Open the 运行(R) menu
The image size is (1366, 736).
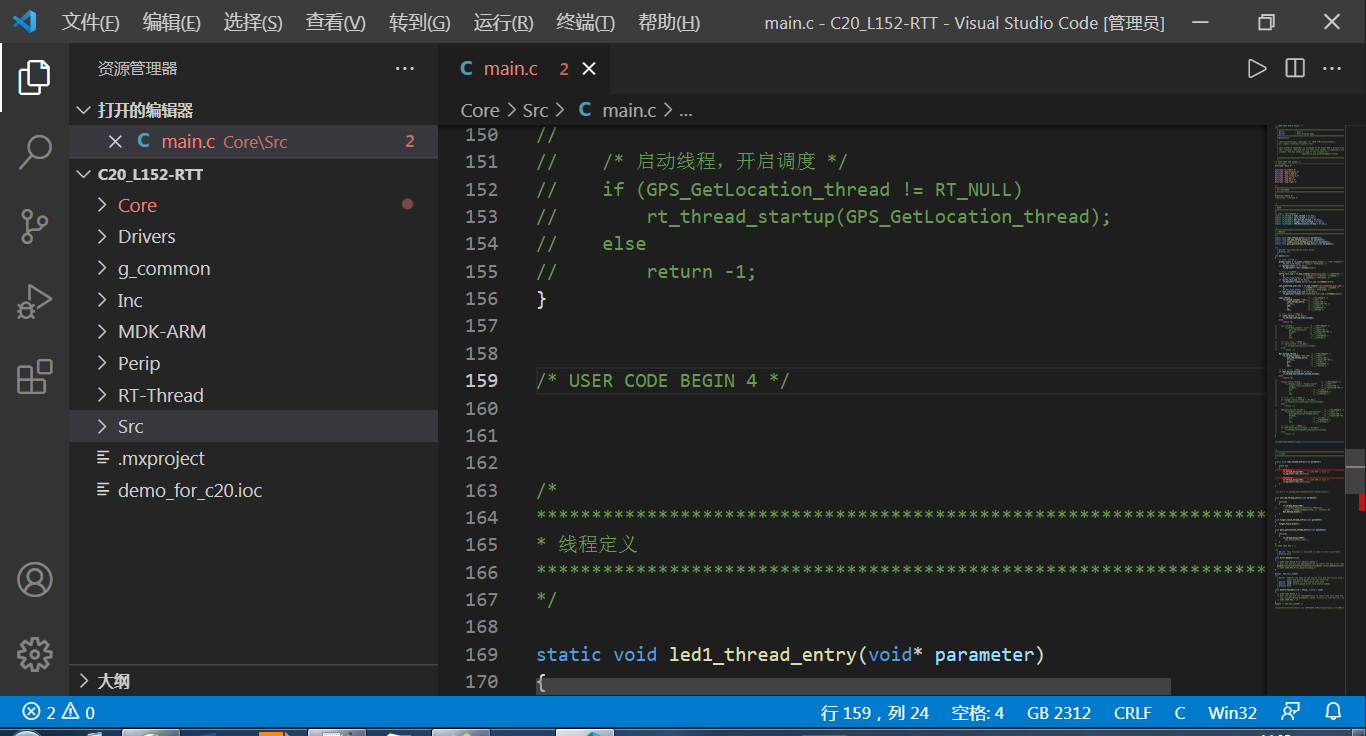click(x=503, y=22)
